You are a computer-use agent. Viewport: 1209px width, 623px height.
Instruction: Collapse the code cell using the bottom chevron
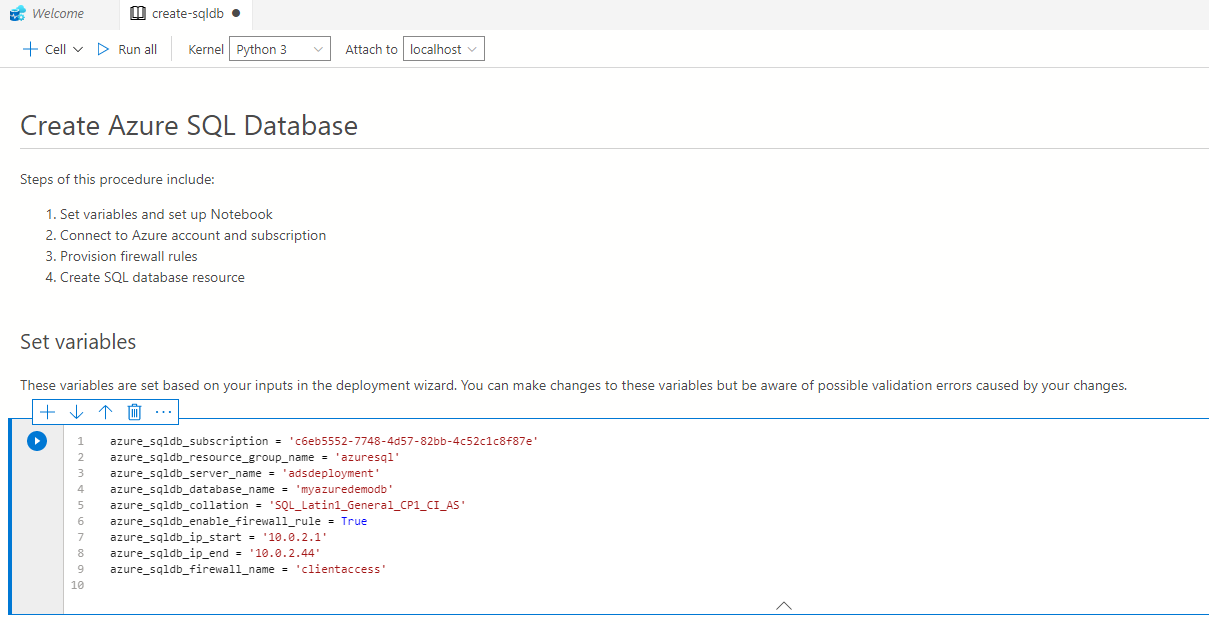[x=784, y=605]
